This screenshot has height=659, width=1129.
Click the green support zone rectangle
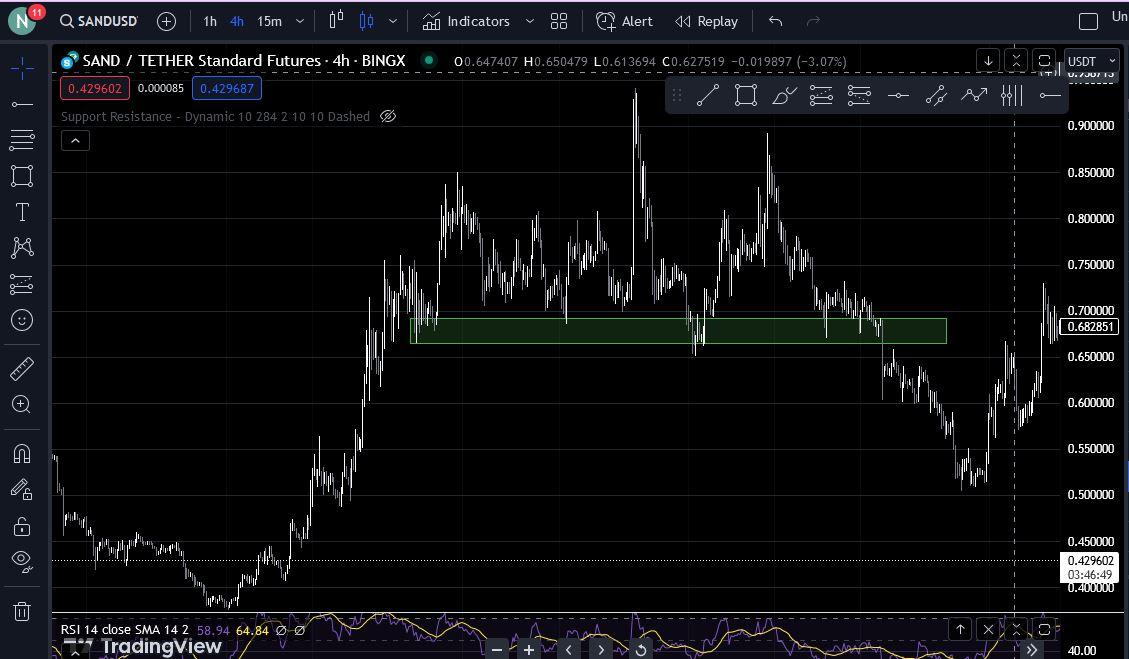pos(678,331)
